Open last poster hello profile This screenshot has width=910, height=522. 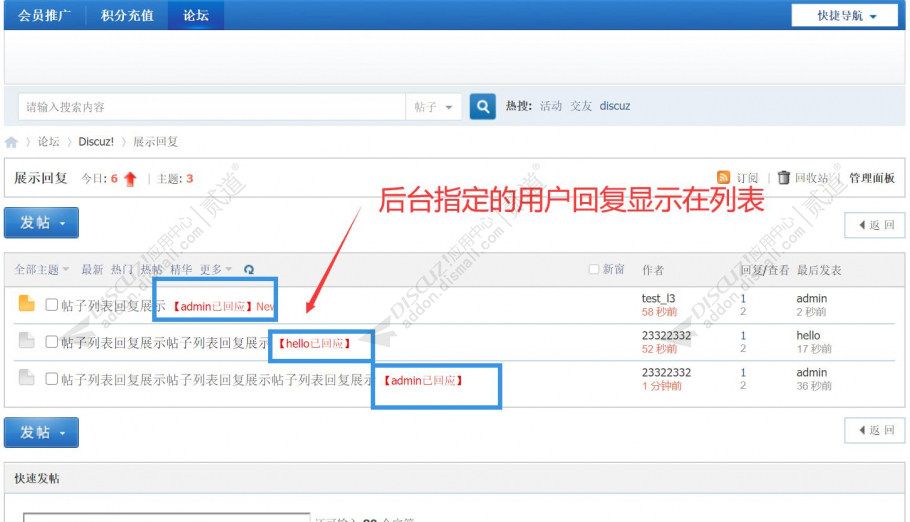click(808, 336)
